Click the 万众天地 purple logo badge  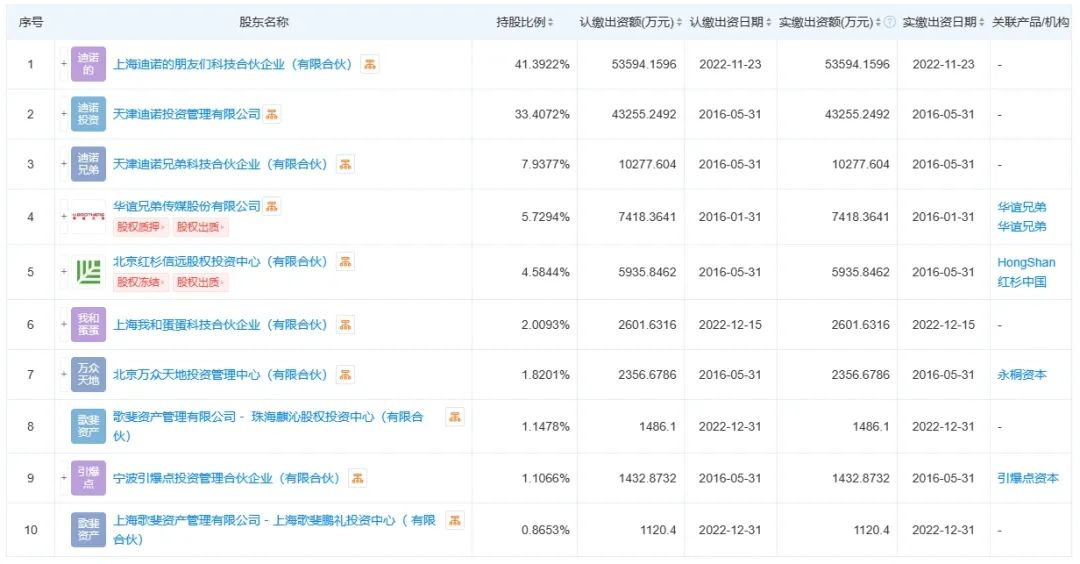click(x=88, y=375)
